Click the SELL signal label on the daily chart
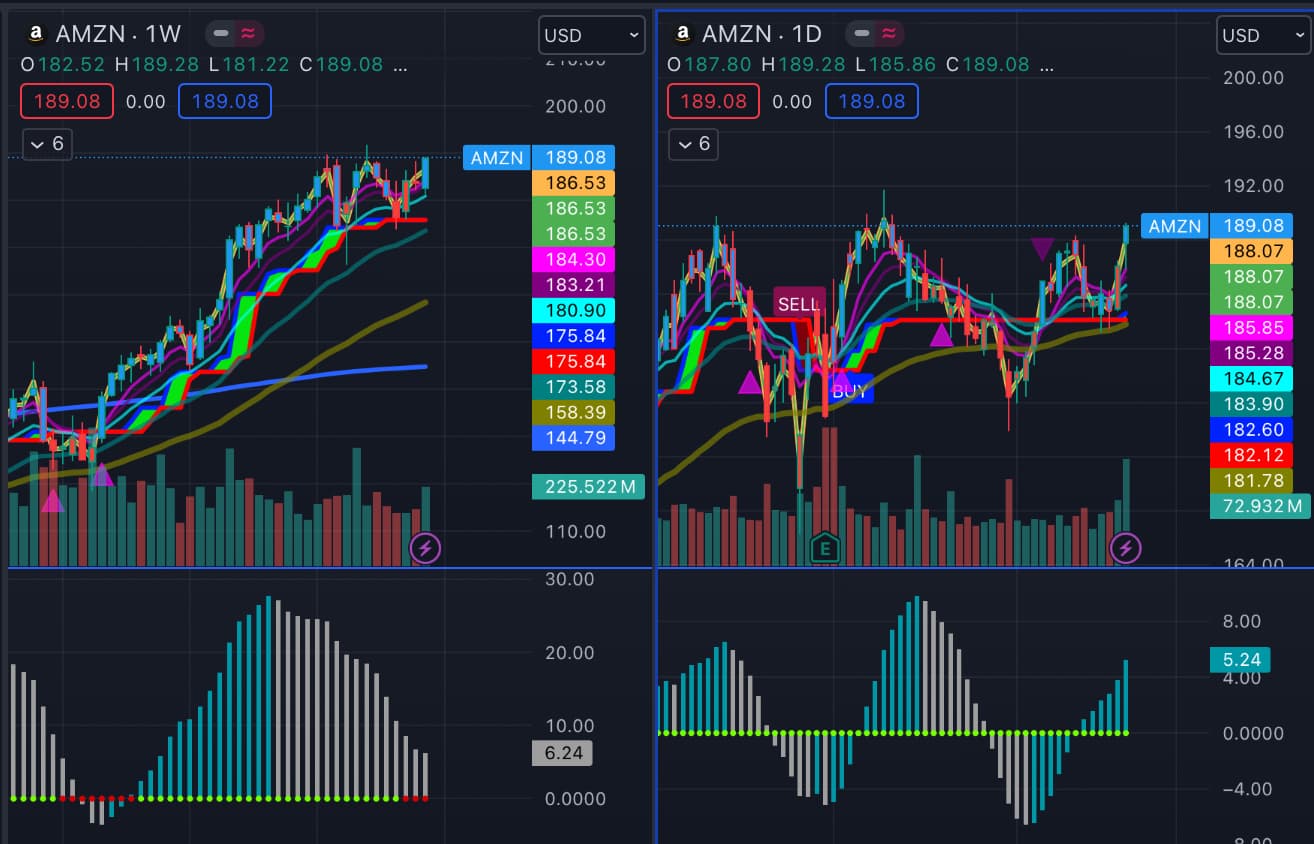 click(798, 304)
